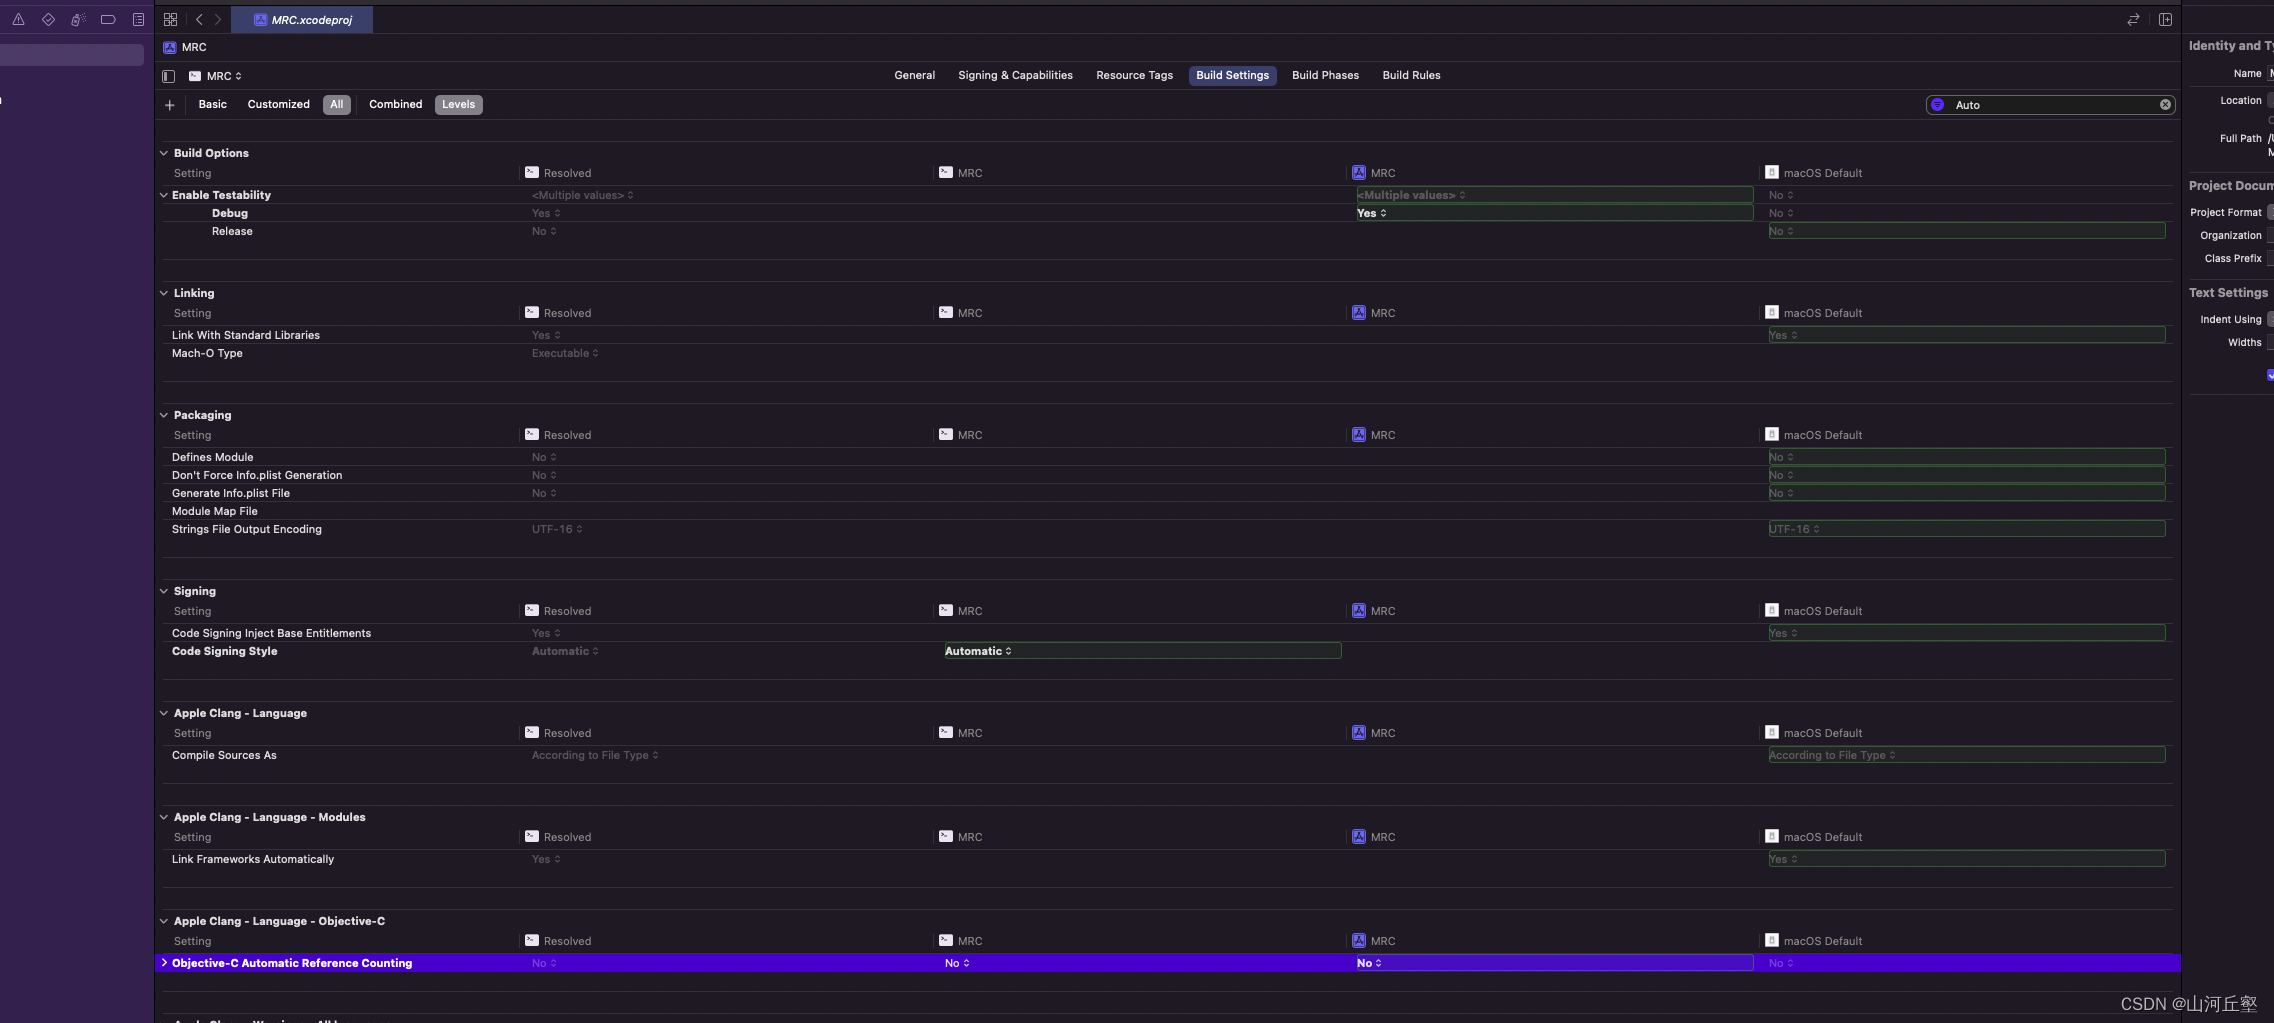Viewport: 2274px width, 1023px height.
Task: Switch to Combined view
Action: click(395, 104)
